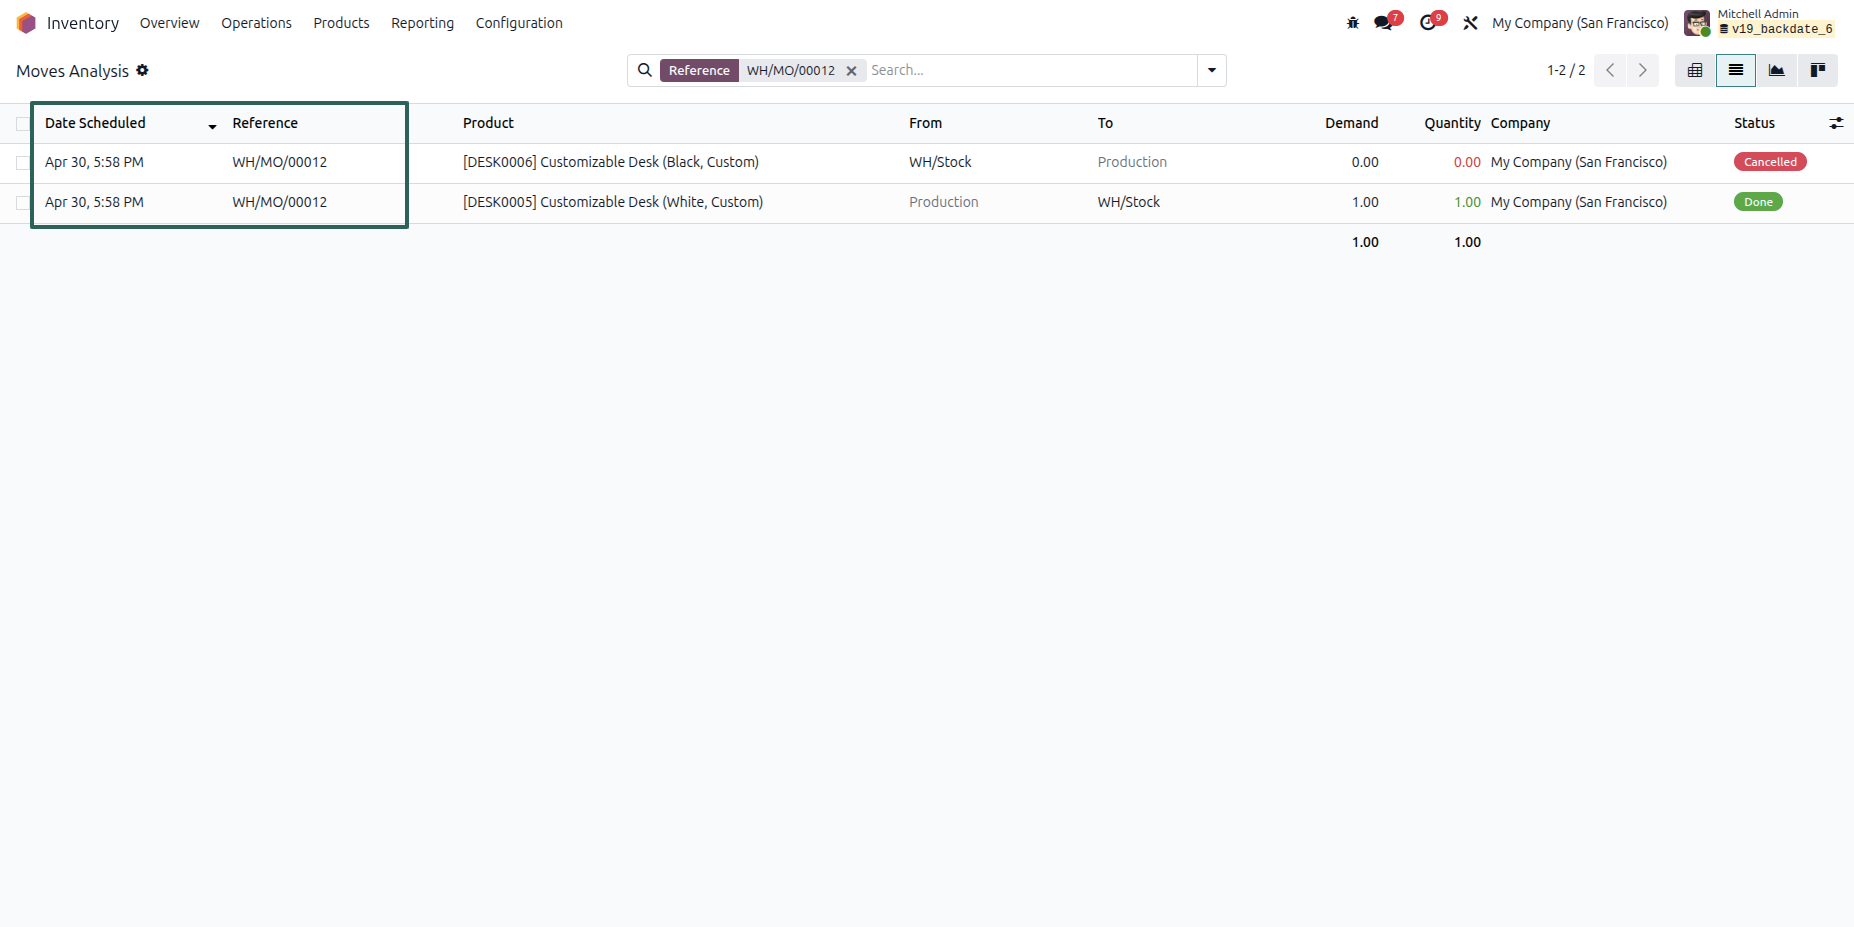Click the Search input field
This screenshot has width=1854, height=927.
click(1030, 70)
